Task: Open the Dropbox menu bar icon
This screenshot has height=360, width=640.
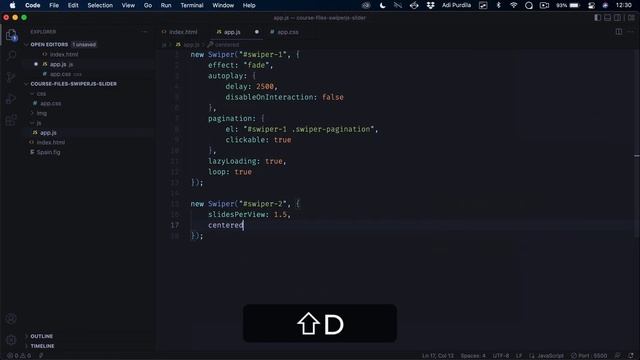Action: [430, 5]
